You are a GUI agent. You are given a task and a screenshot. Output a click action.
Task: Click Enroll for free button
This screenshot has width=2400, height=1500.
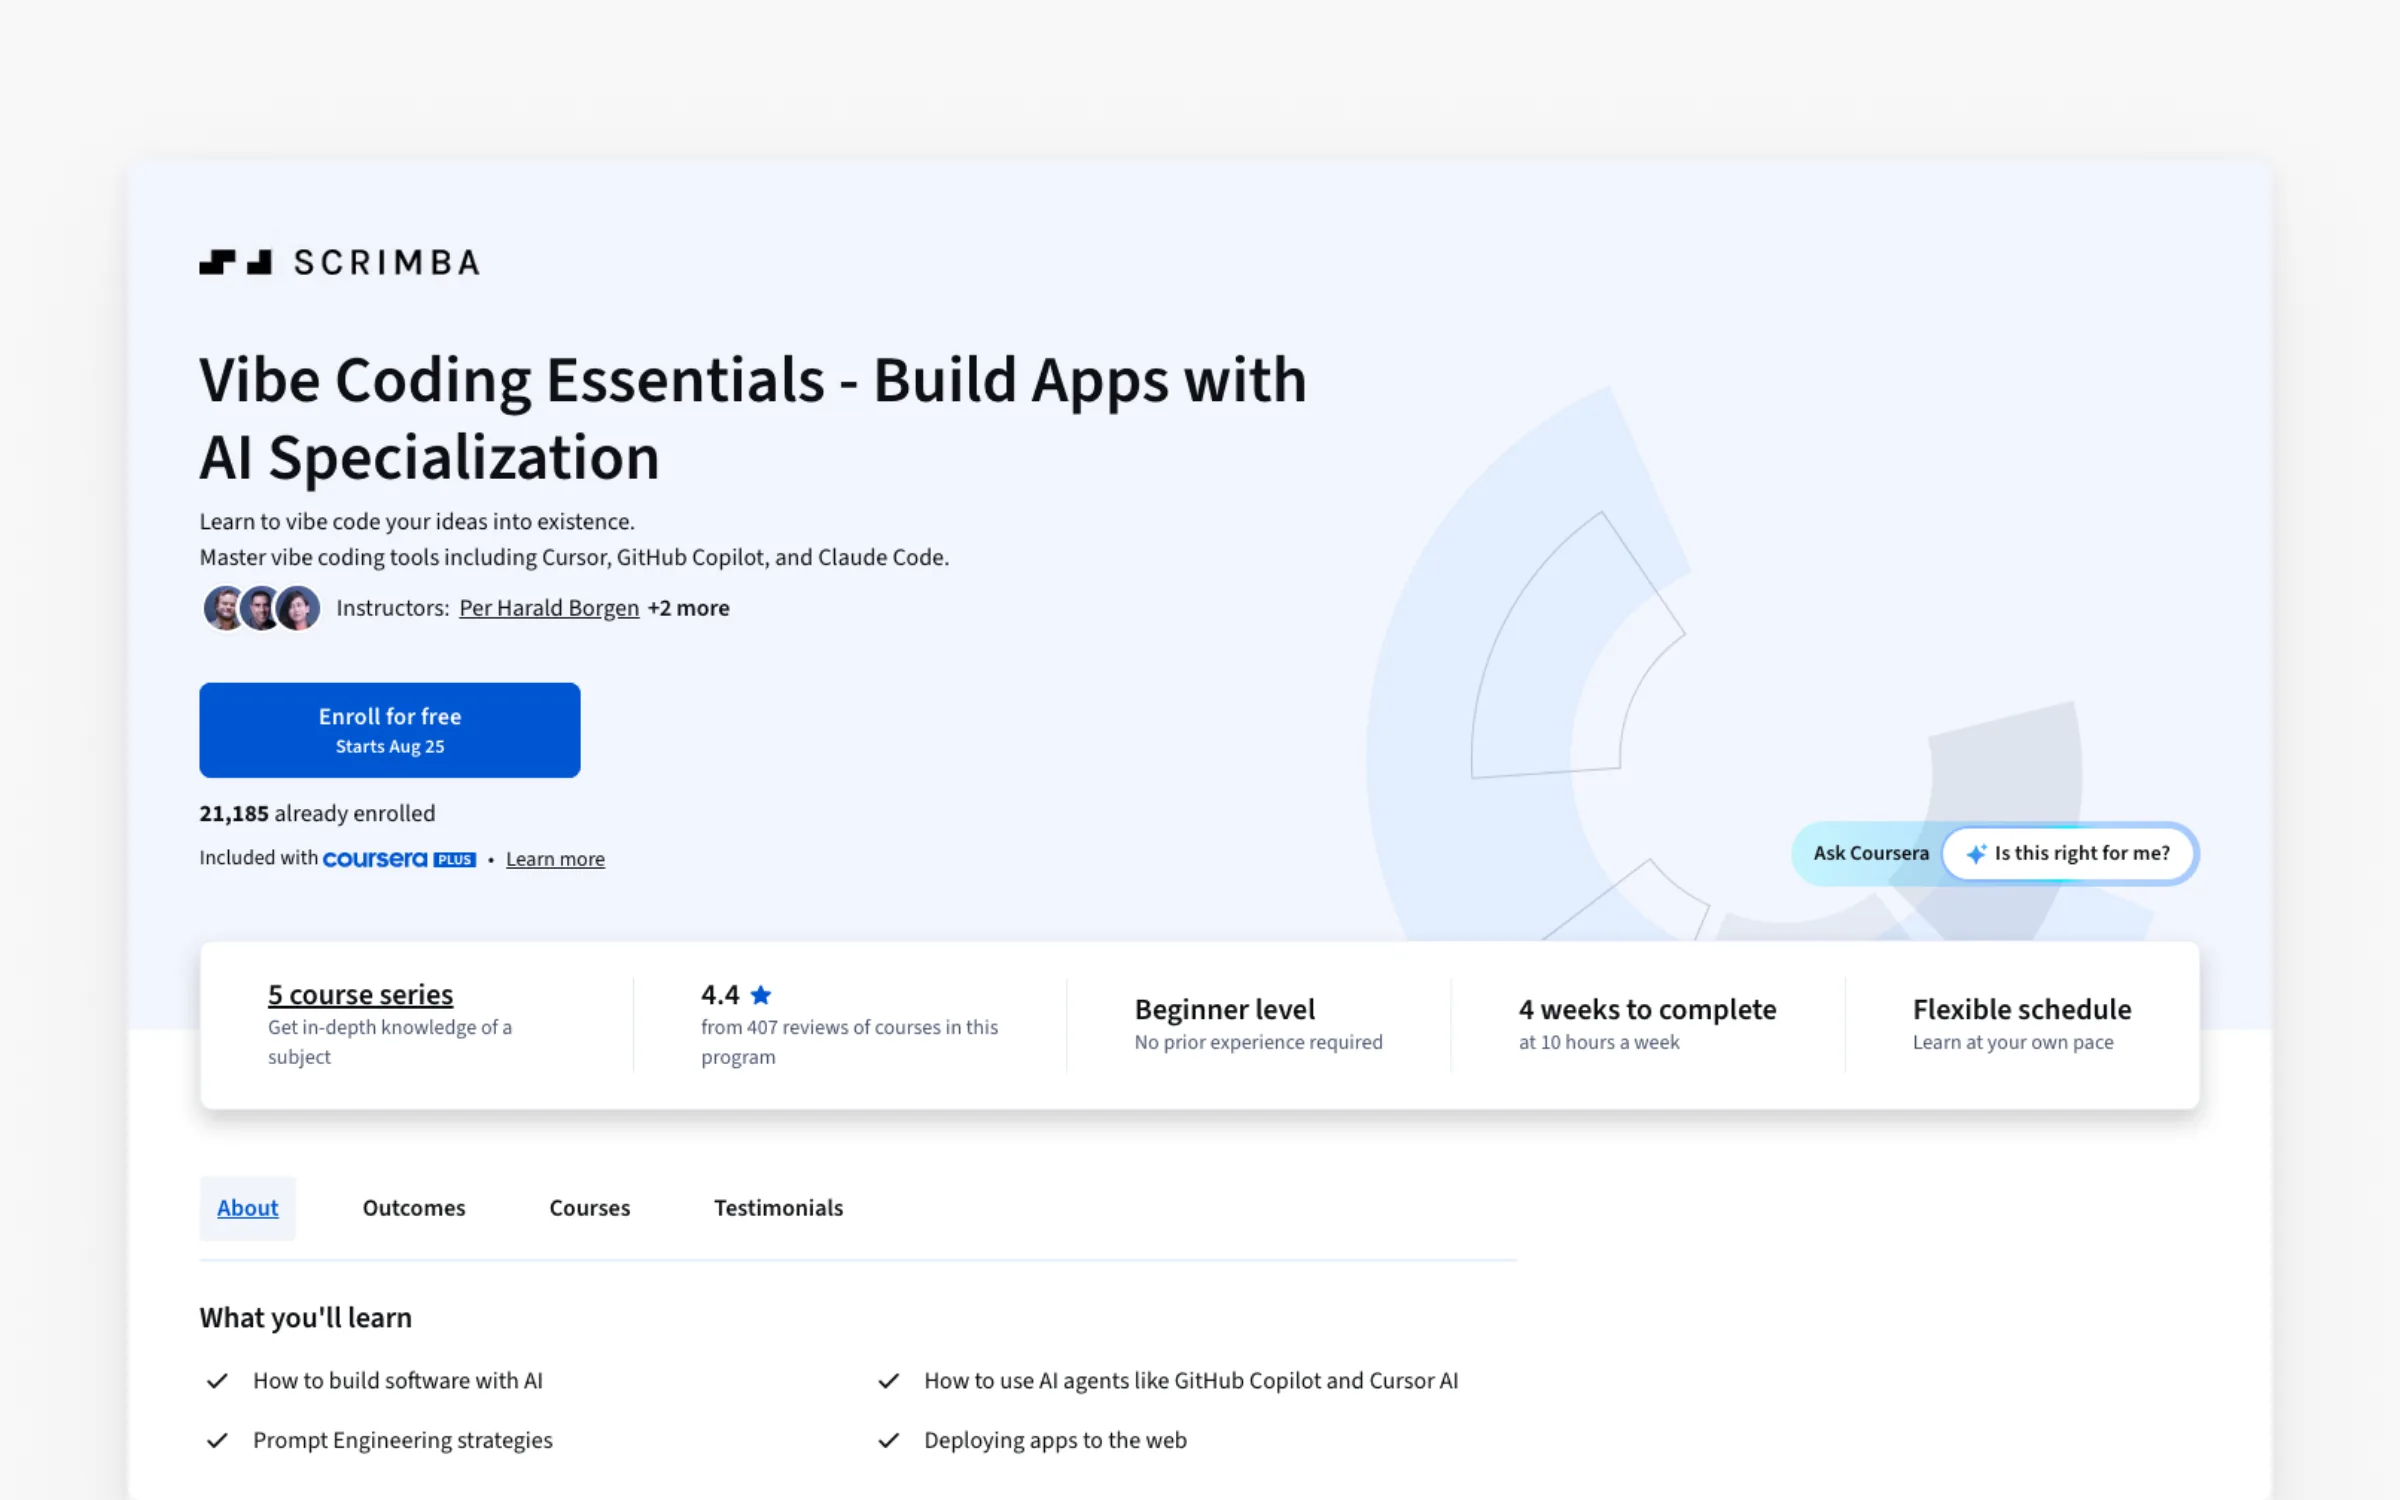[390, 730]
